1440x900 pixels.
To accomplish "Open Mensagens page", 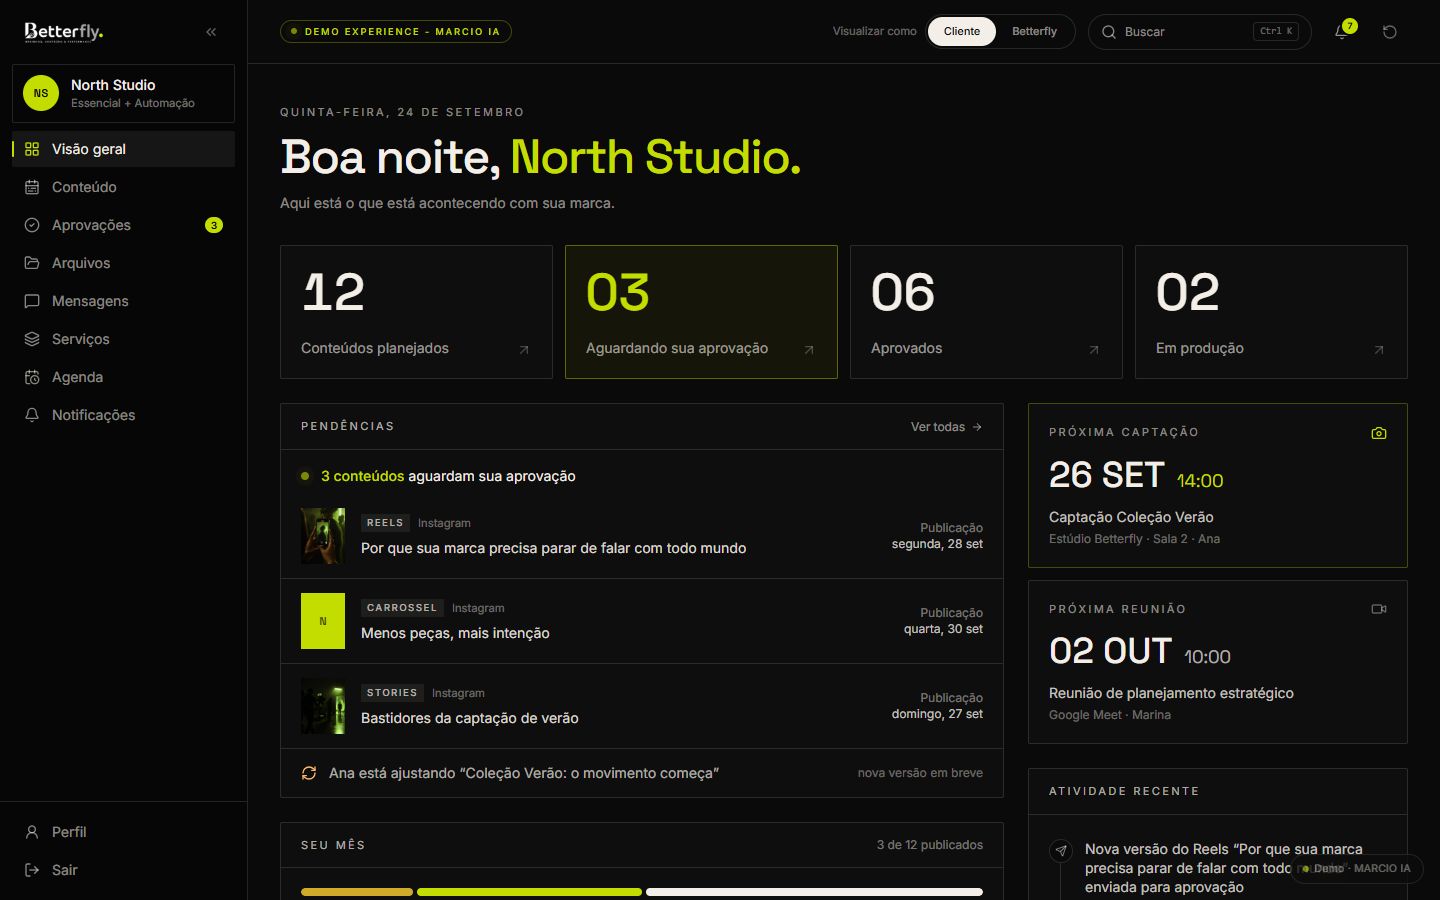I will 123,301.
